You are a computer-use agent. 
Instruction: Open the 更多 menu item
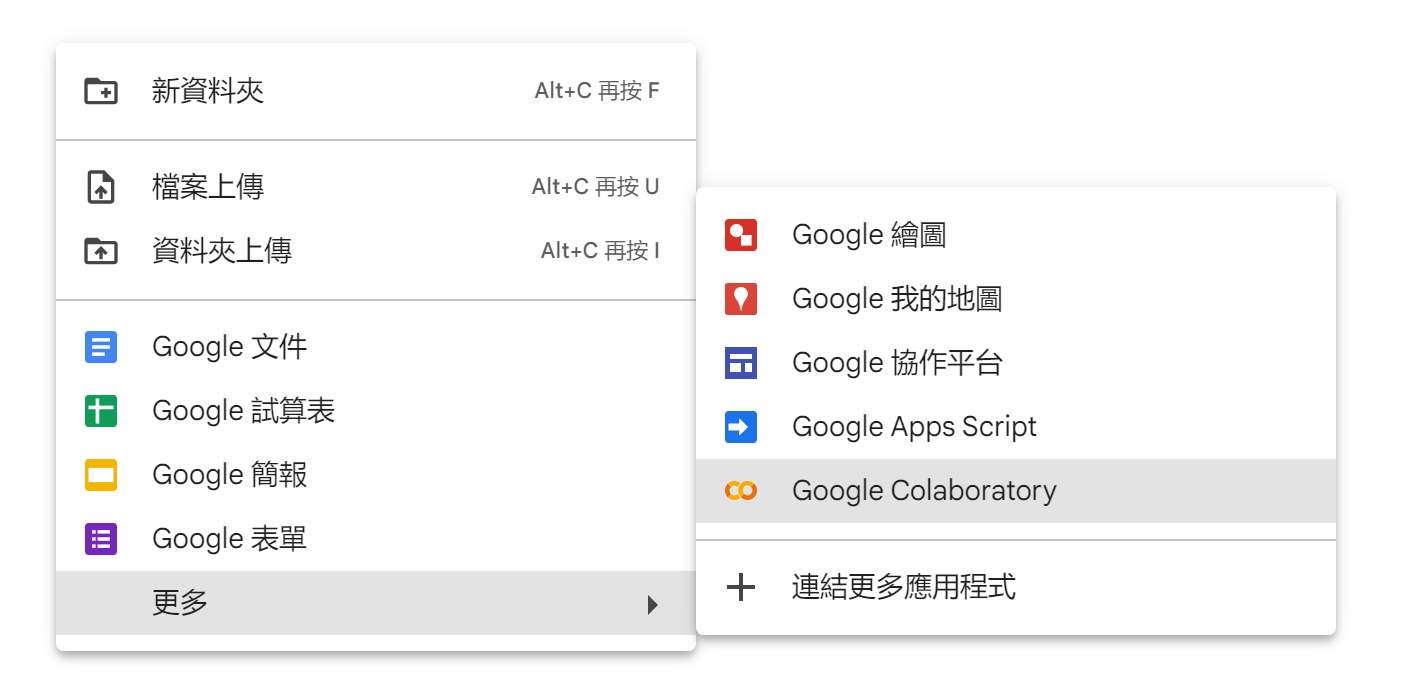click(x=376, y=603)
